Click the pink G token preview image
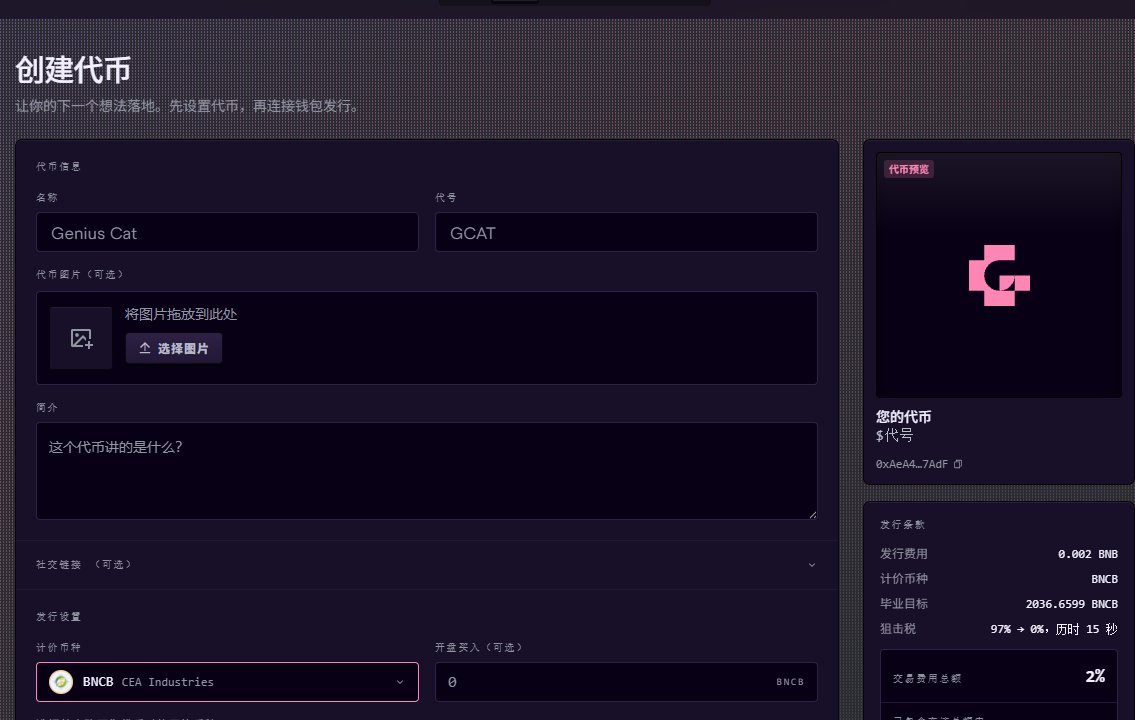The width and height of the screenshot is (1135, 720). tap(999, 275)
